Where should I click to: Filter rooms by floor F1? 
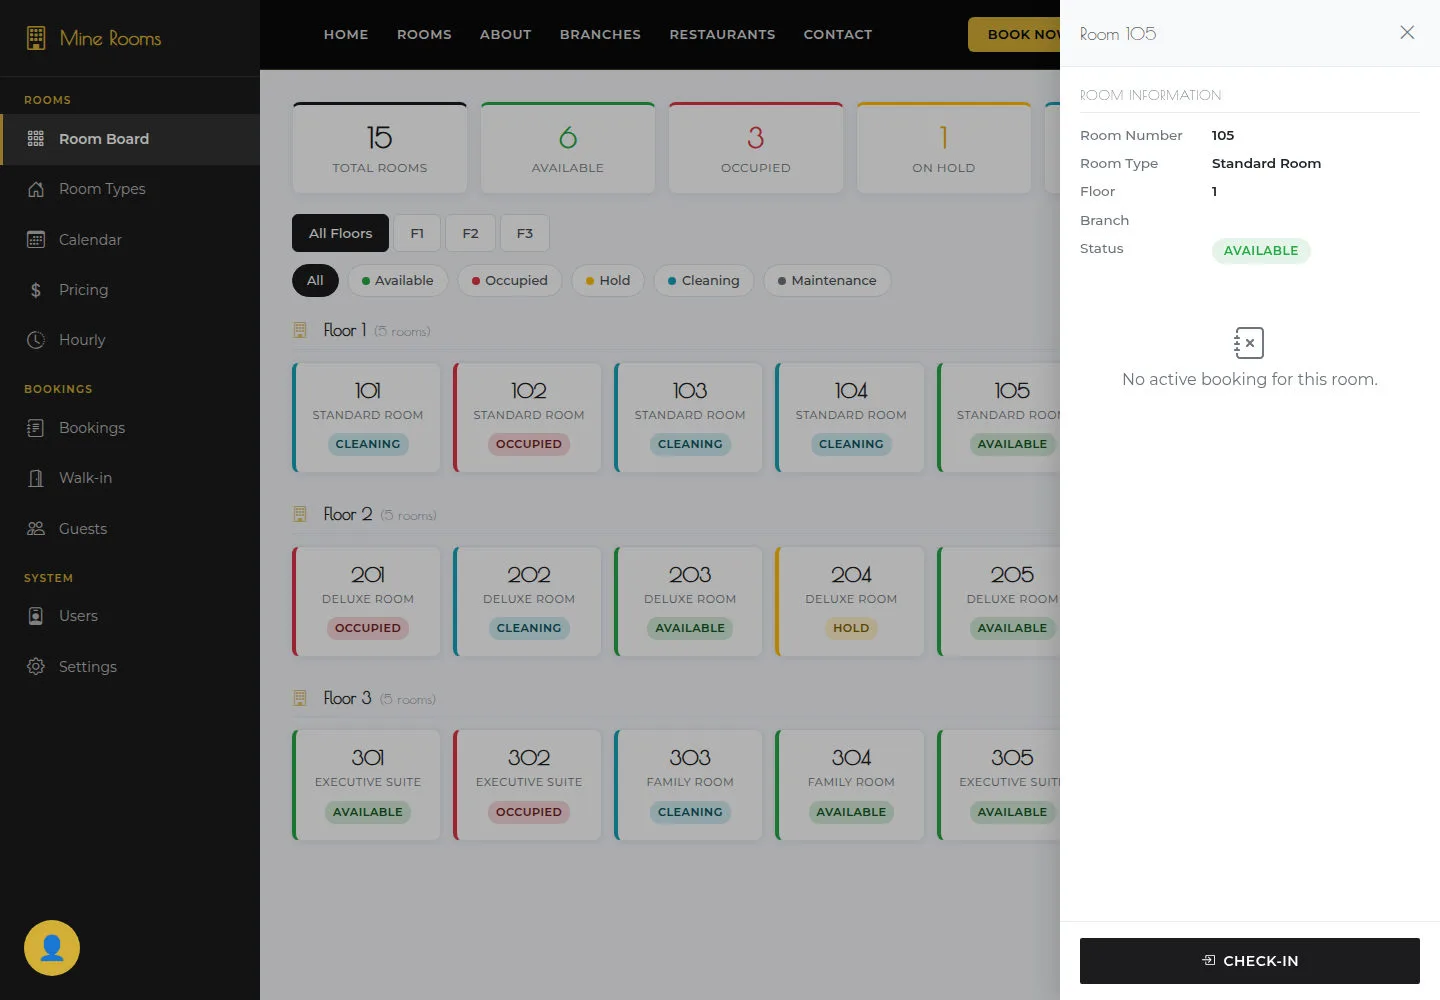coord(417,233)
